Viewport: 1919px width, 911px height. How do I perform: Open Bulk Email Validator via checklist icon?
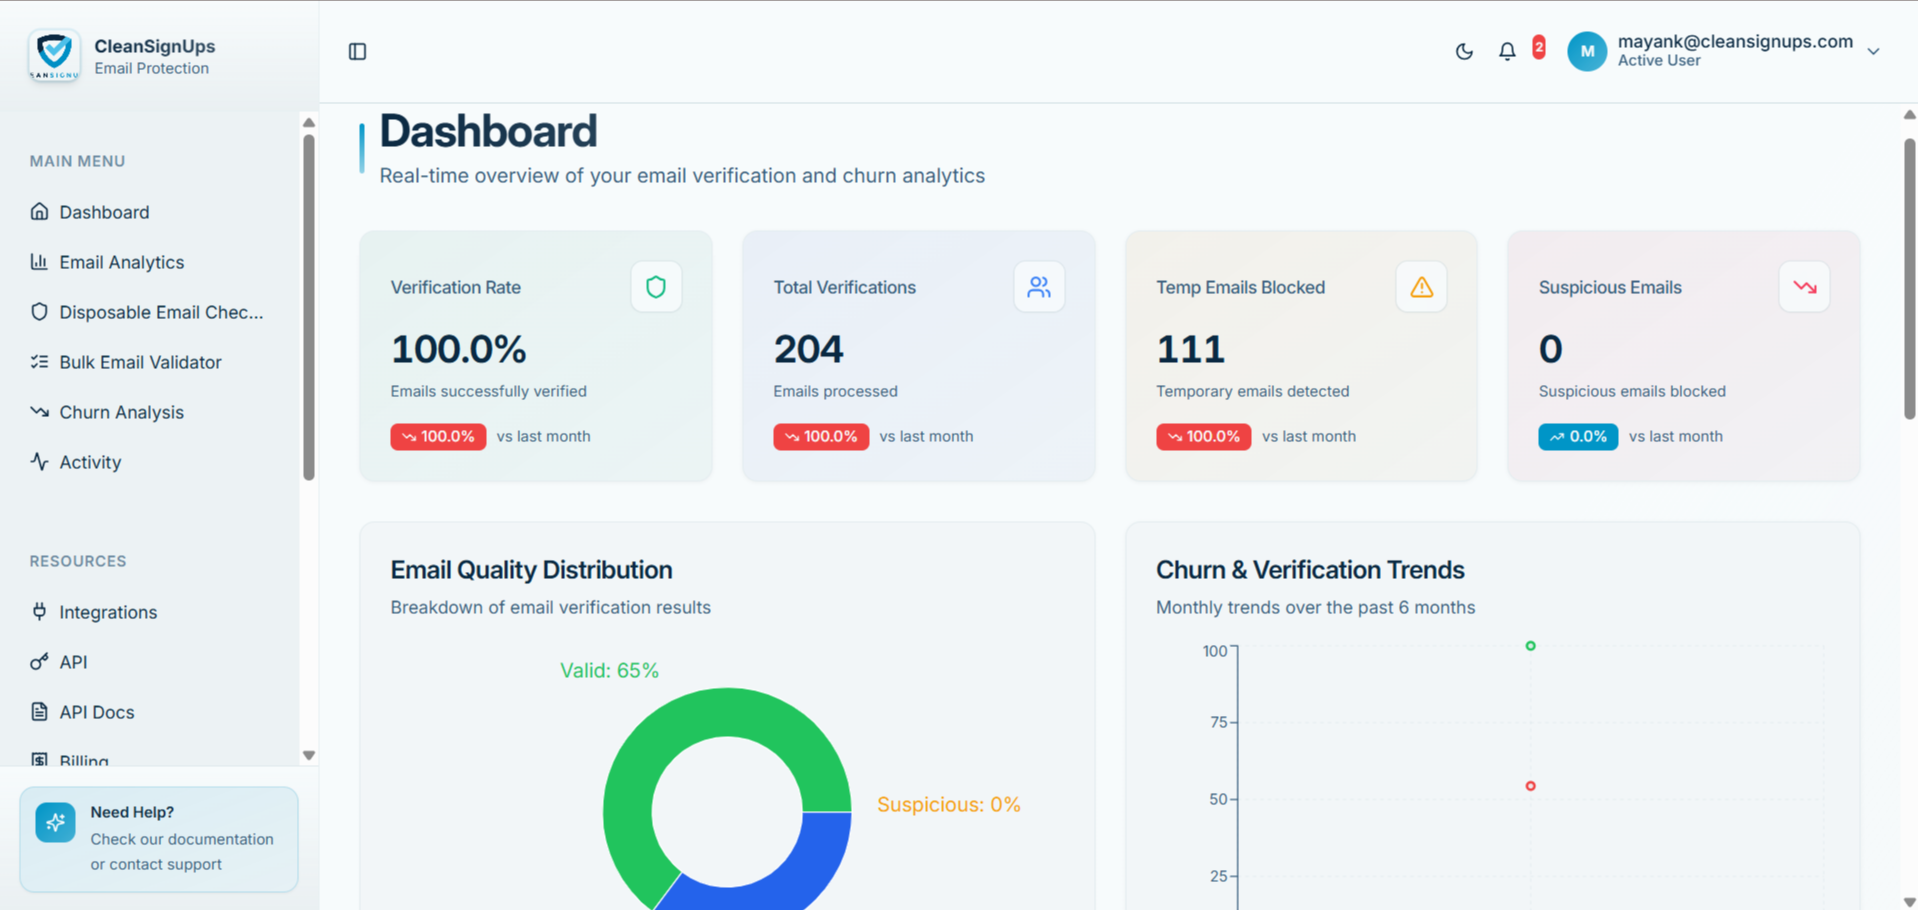tap(38, 362)
